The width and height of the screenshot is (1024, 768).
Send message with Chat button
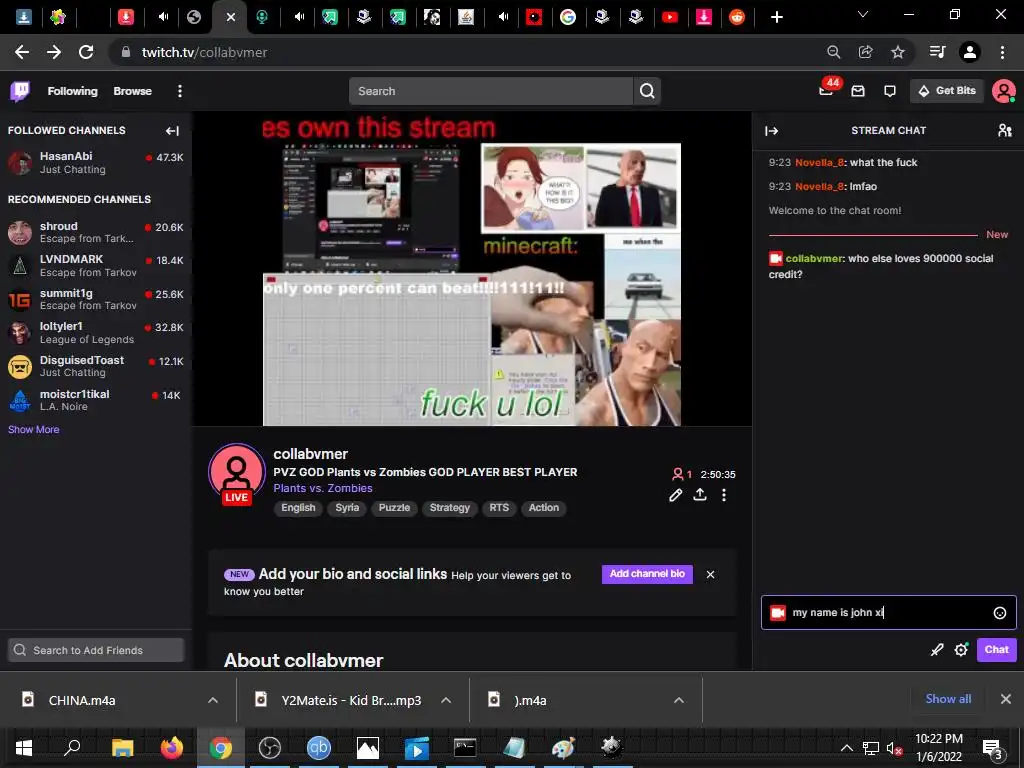click(x=997, y=650)
